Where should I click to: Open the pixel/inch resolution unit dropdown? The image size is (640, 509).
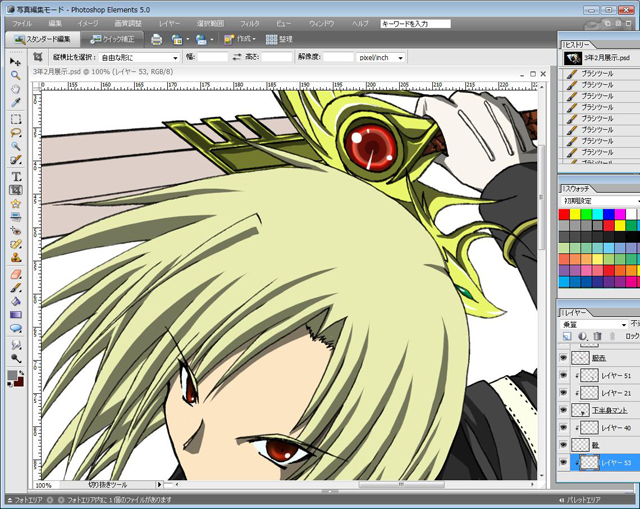click(x=380, y=58)
